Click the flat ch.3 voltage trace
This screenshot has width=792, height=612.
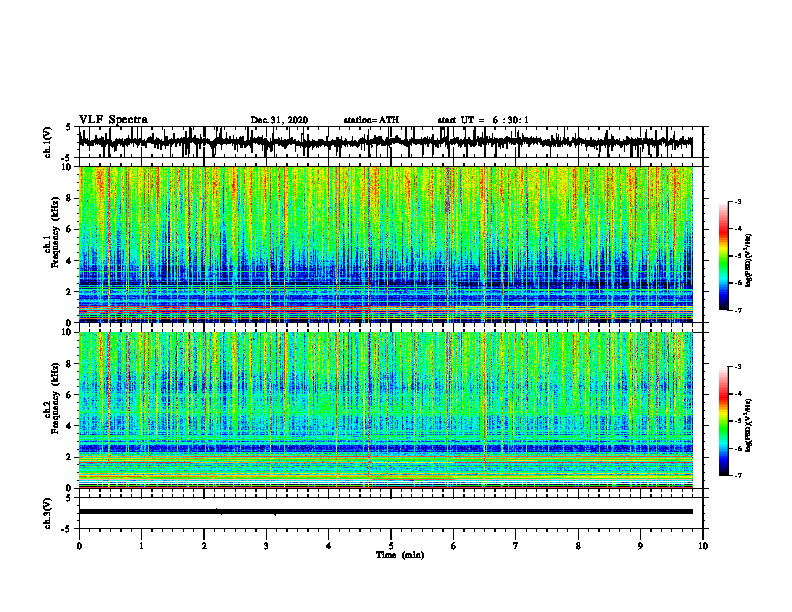(386, 512)
